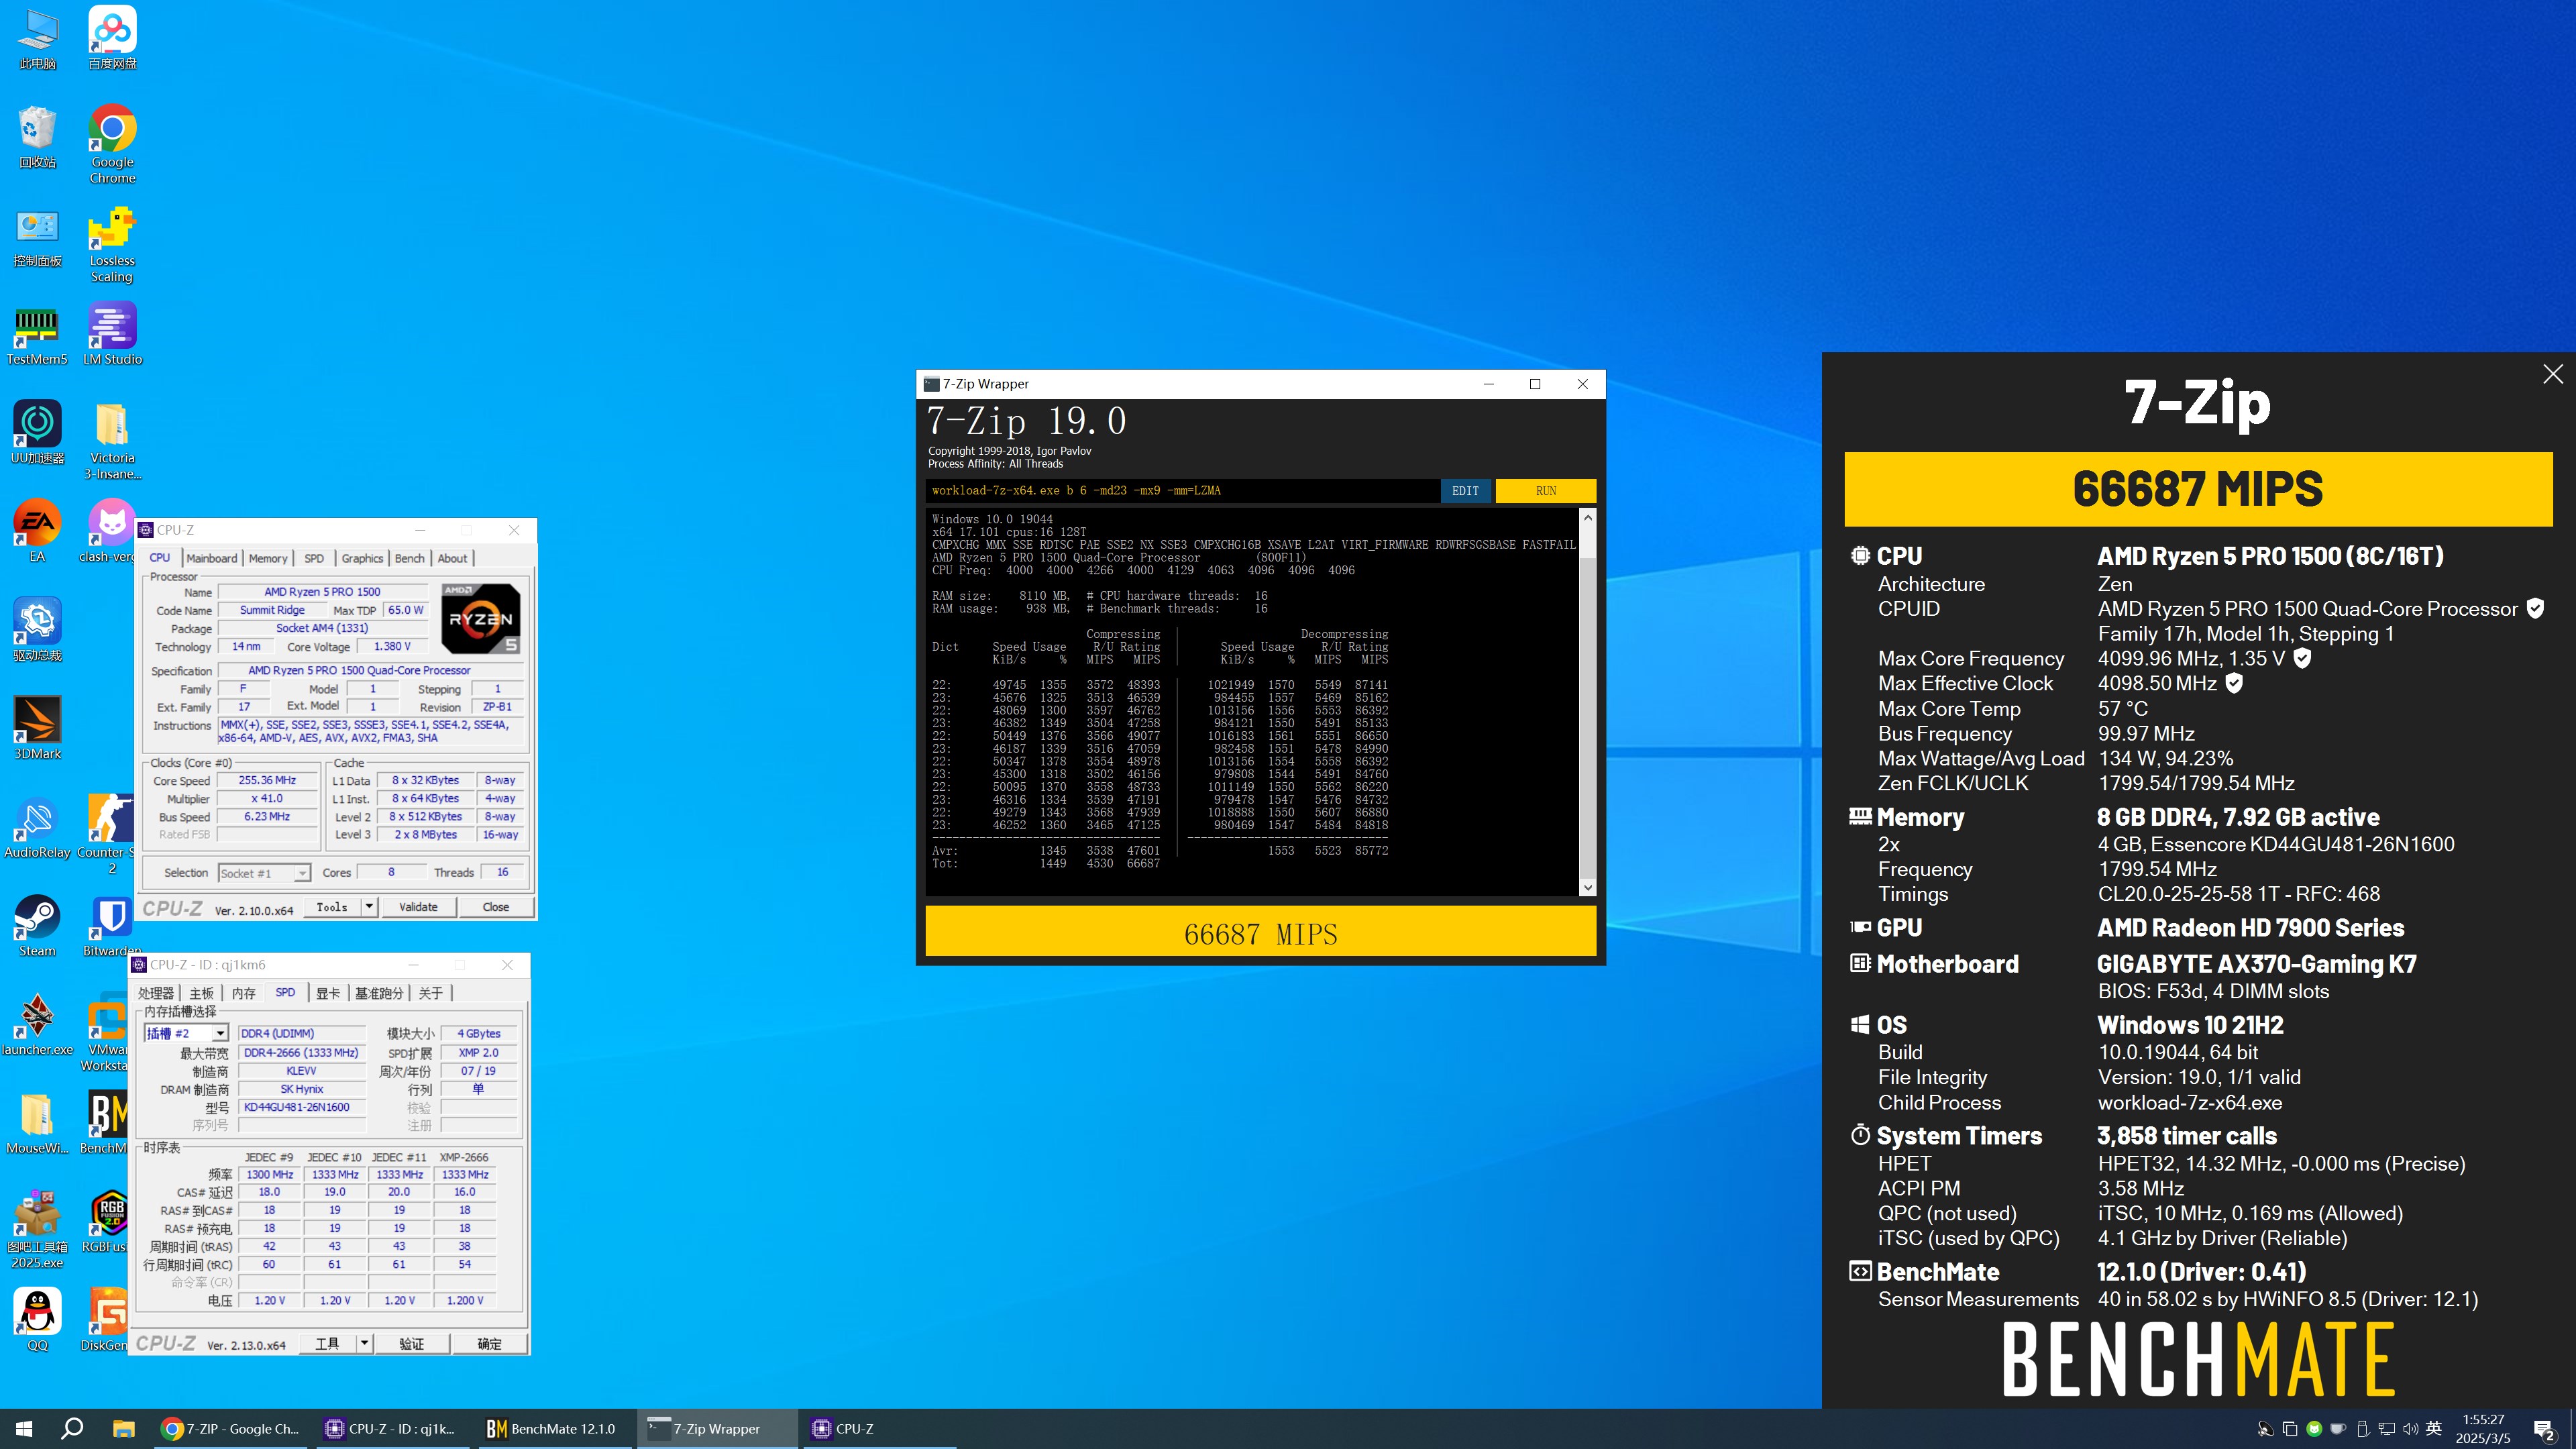
Task: Open 3DMark desktop shortcut
Action: [x=37, y=728]
